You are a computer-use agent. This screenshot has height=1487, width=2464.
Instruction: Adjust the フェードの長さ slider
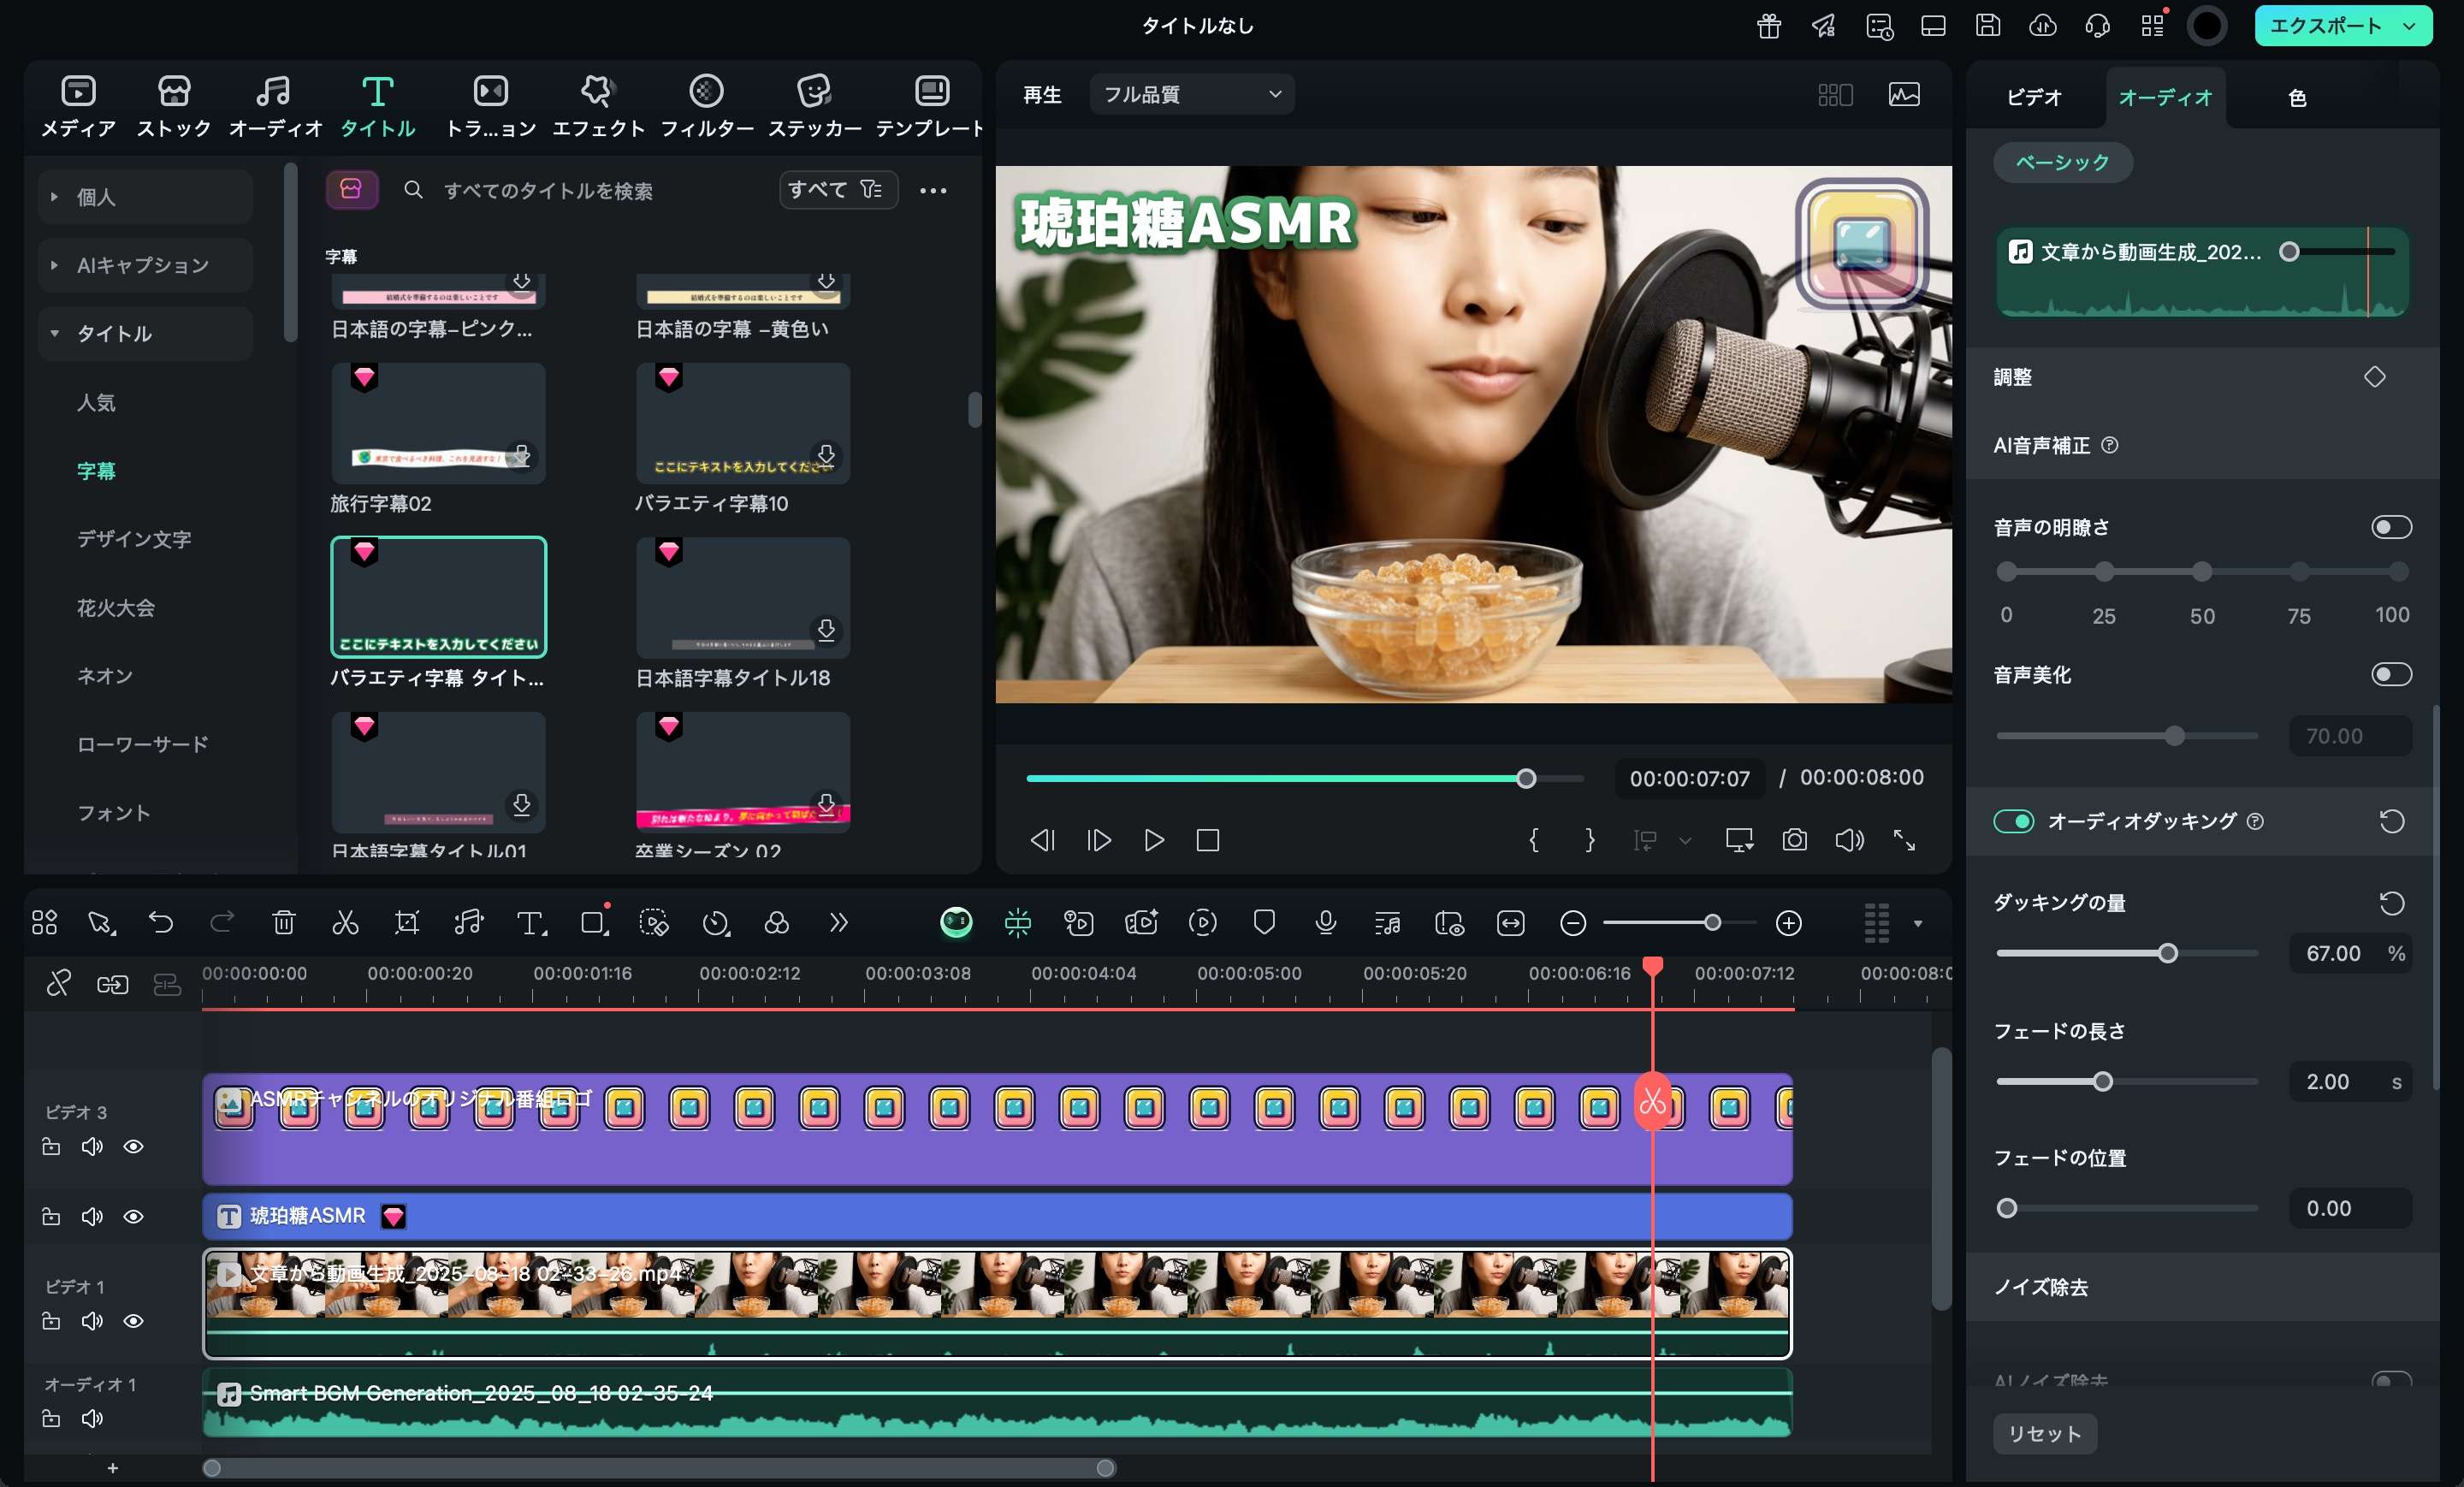pos(2126,1081)
